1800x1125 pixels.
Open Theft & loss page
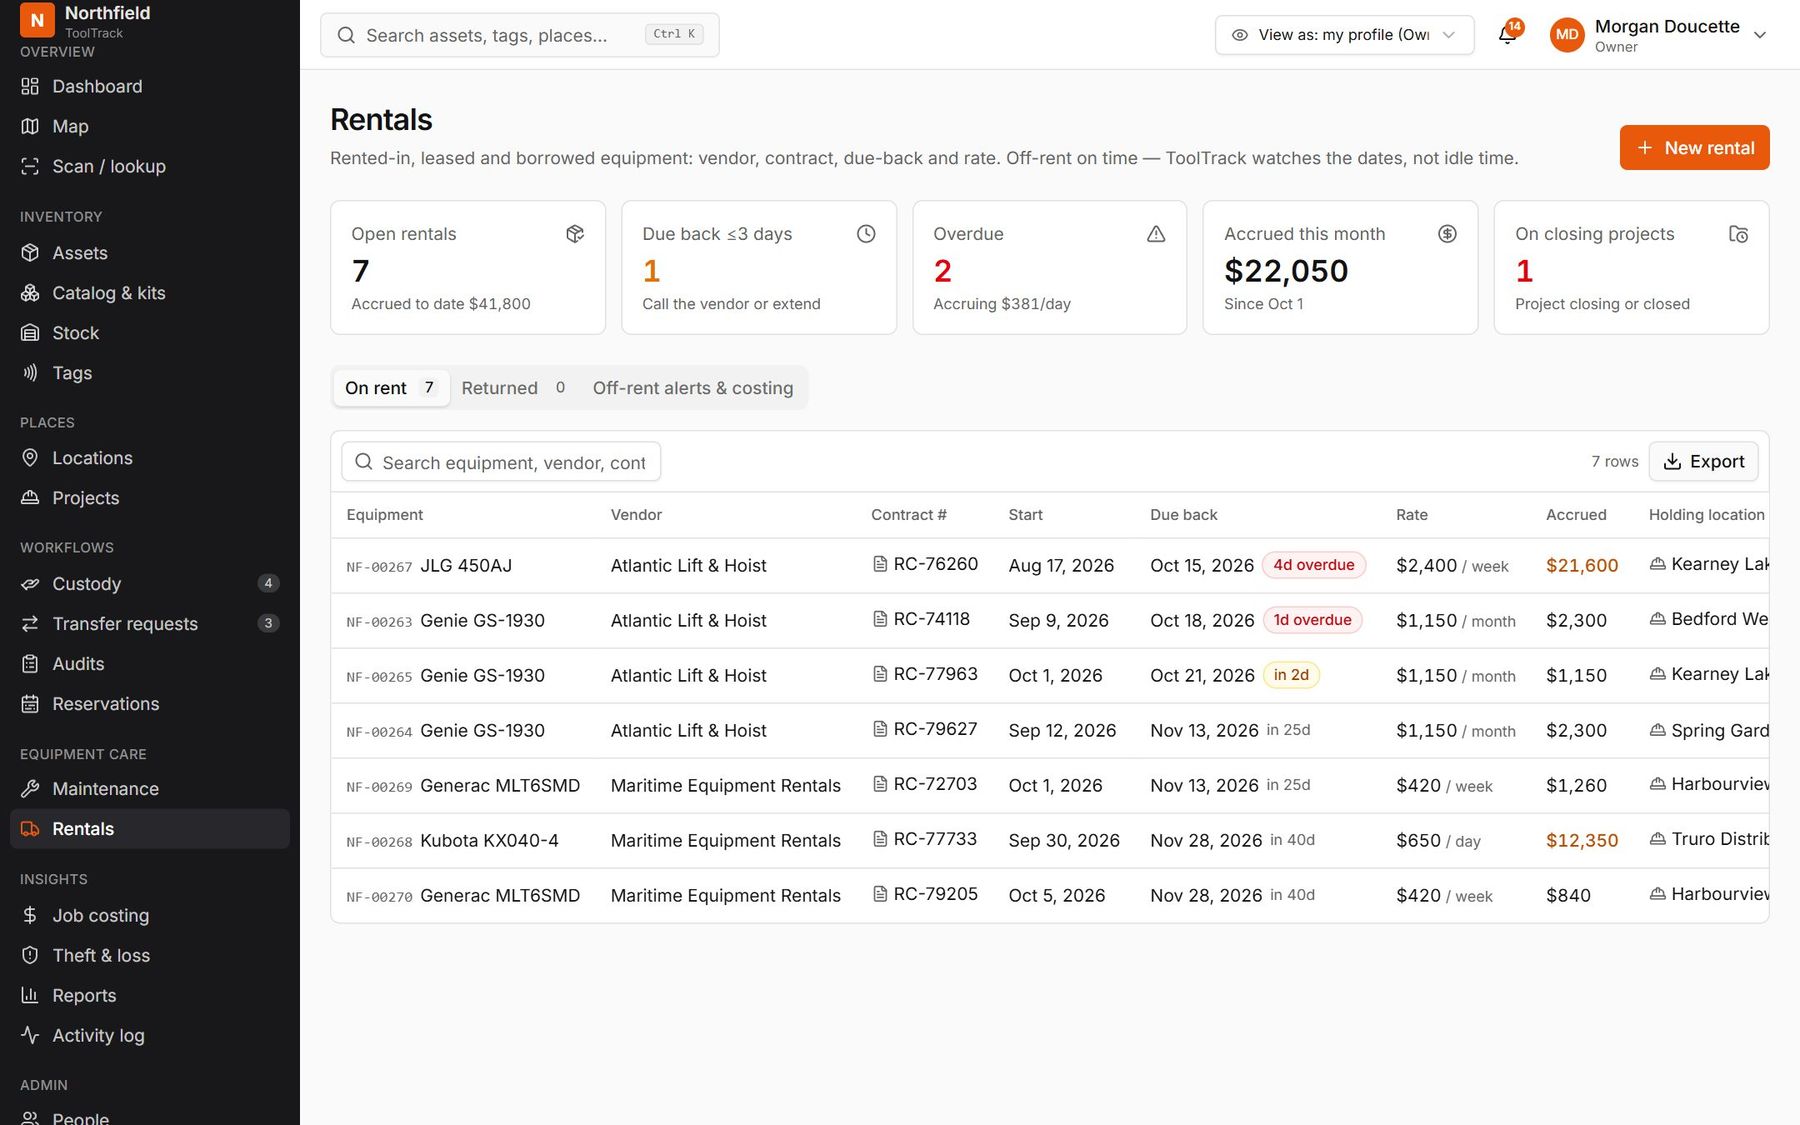pos(150,956)
